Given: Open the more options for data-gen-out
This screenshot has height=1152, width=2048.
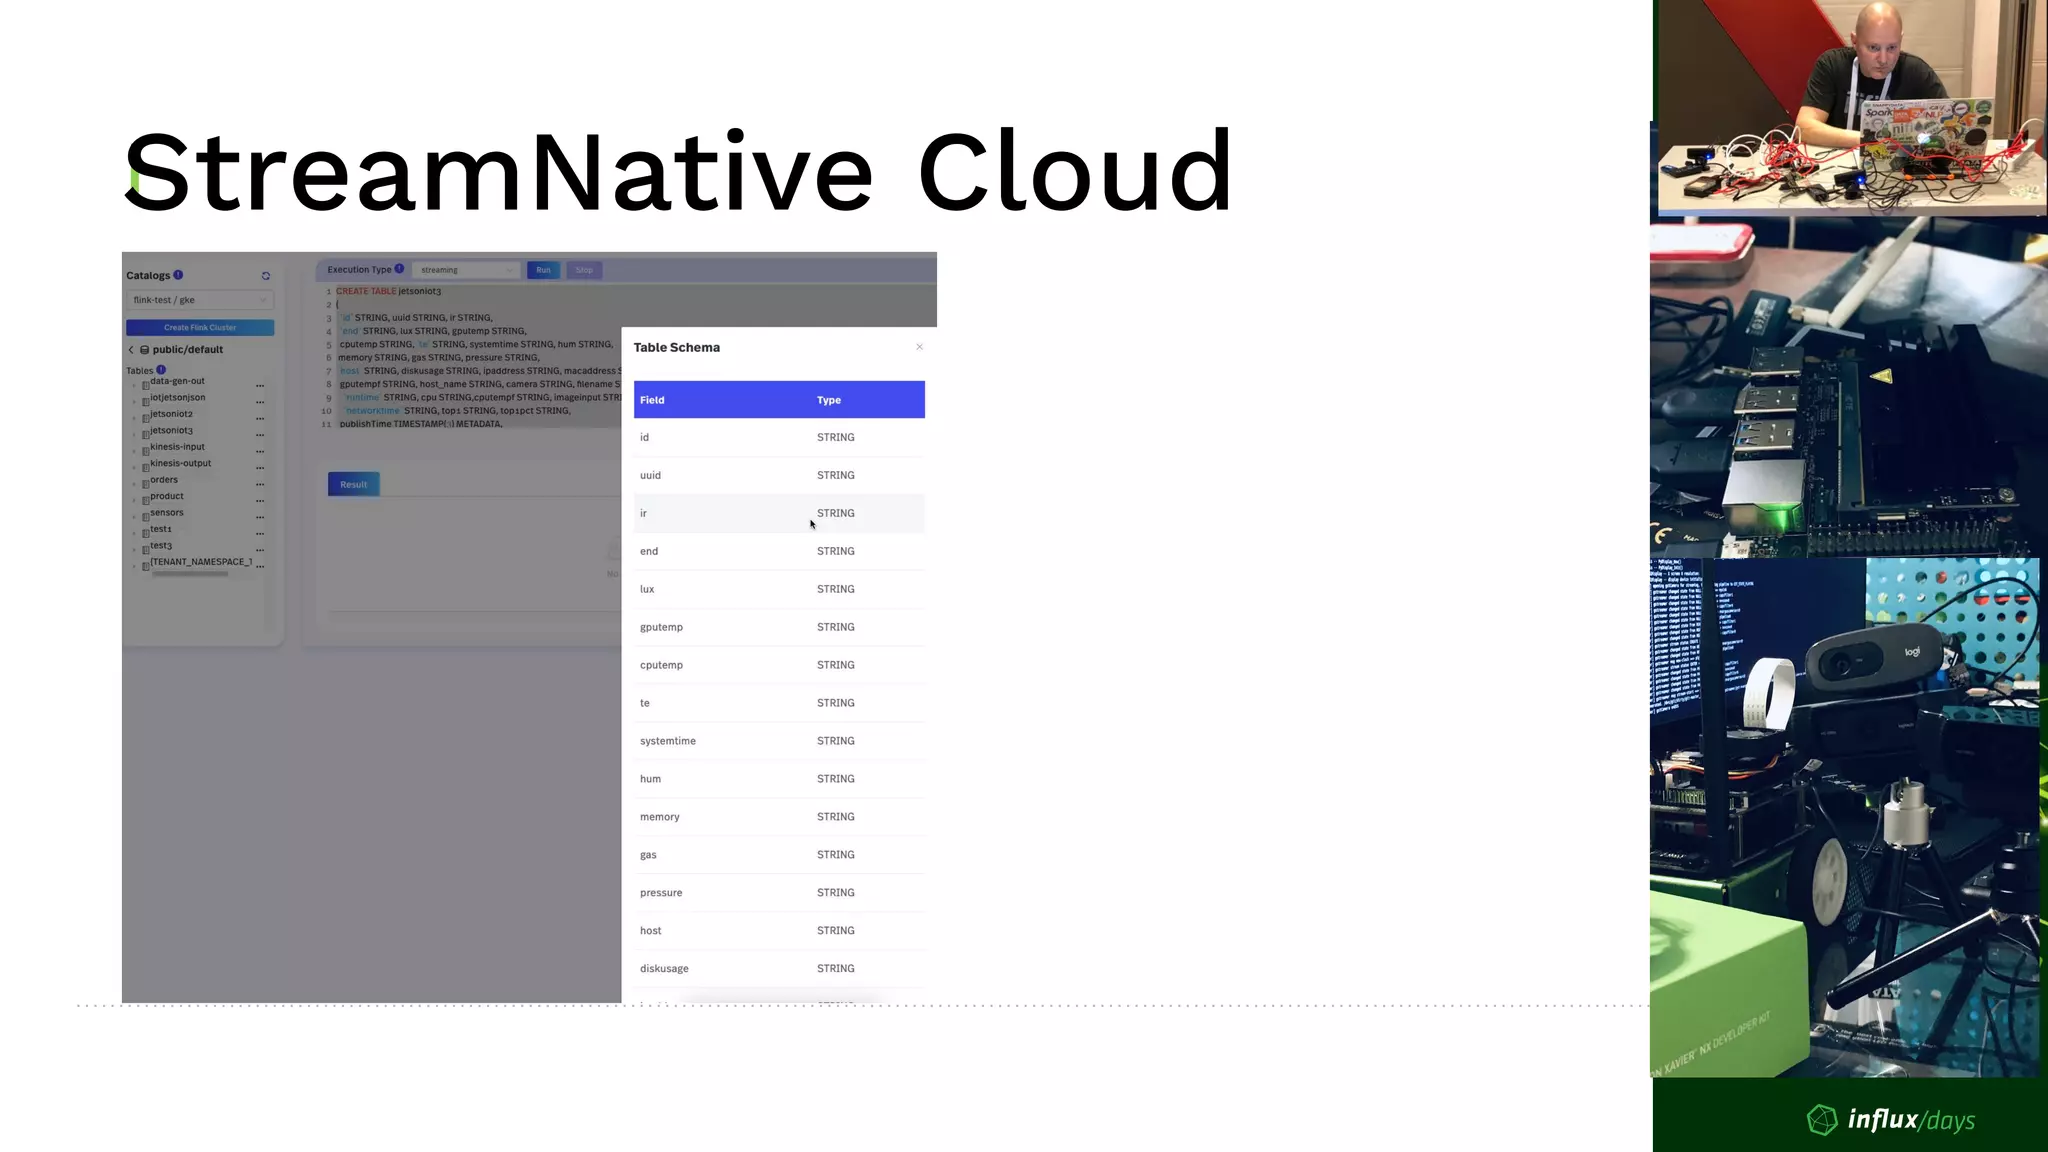Looking at the screenshot, I should coord(260,385).
